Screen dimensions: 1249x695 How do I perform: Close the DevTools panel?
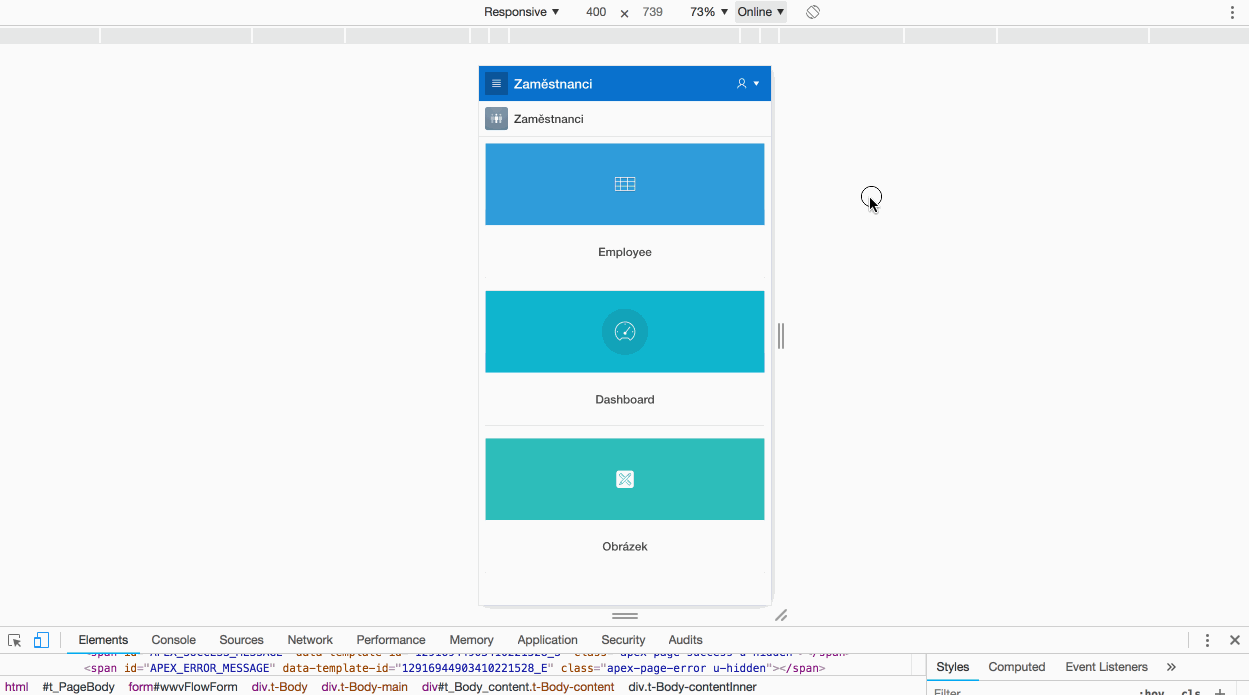[1235, 640]
